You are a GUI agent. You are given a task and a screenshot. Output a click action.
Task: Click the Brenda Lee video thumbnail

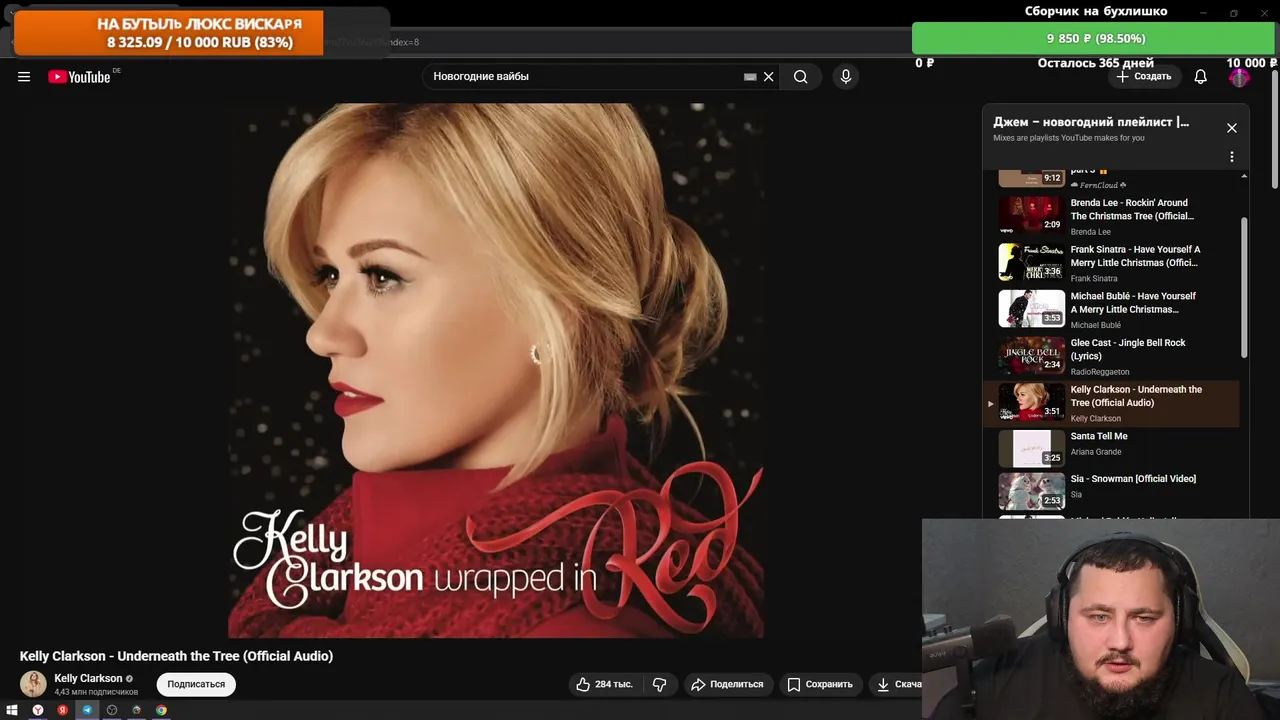tap(1031, 214)
